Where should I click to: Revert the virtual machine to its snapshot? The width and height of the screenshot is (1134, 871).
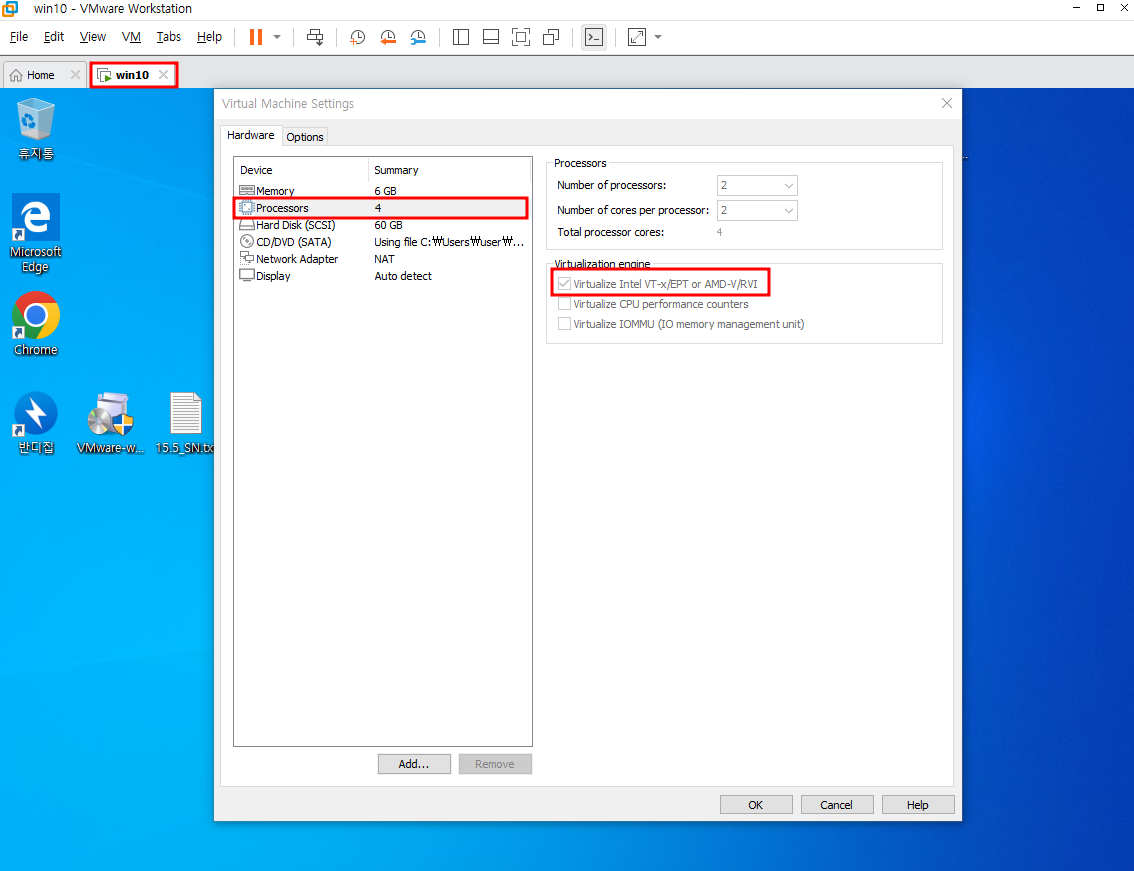(388, 37)
